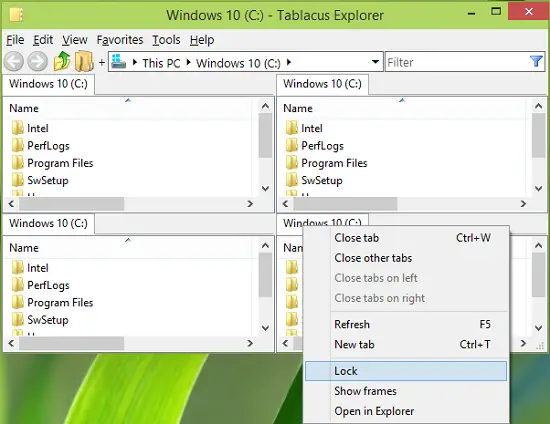550x424 pixels.
Task: Open the address bar history dropdown
Action: click(x=375, y=62)
